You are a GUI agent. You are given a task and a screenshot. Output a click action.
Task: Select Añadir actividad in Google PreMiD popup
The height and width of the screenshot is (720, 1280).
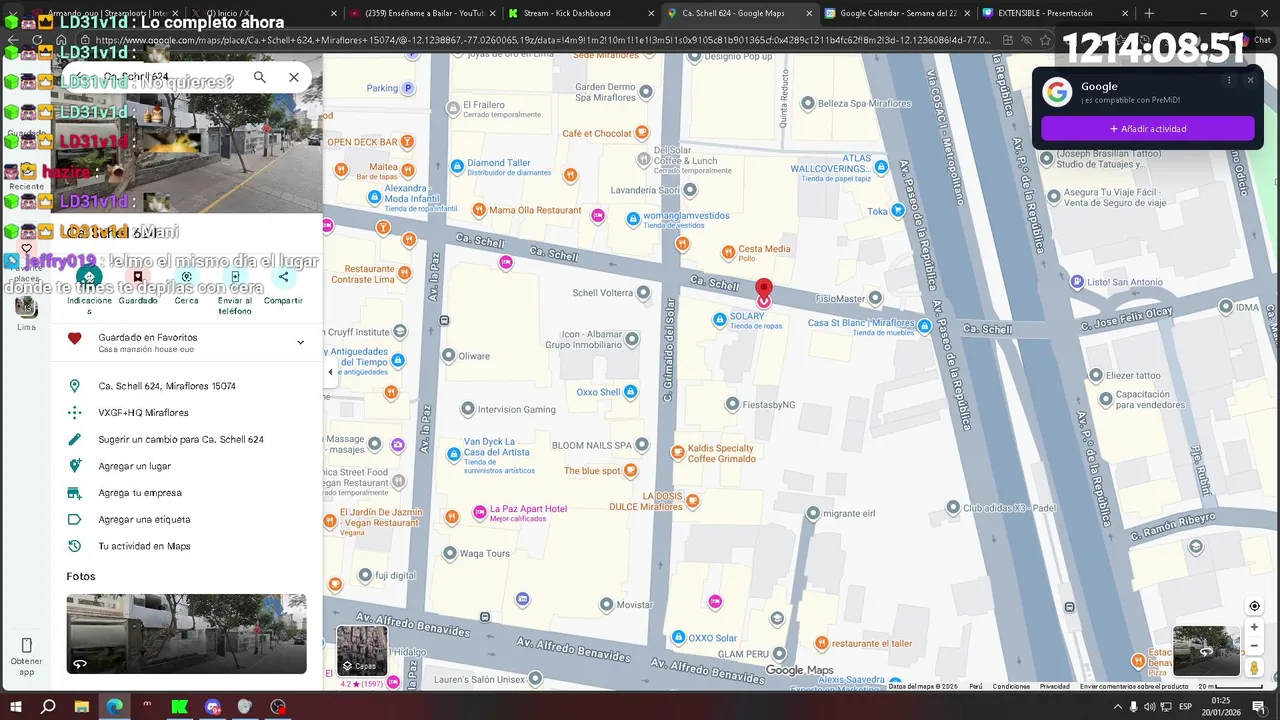tap(1147, 129)
